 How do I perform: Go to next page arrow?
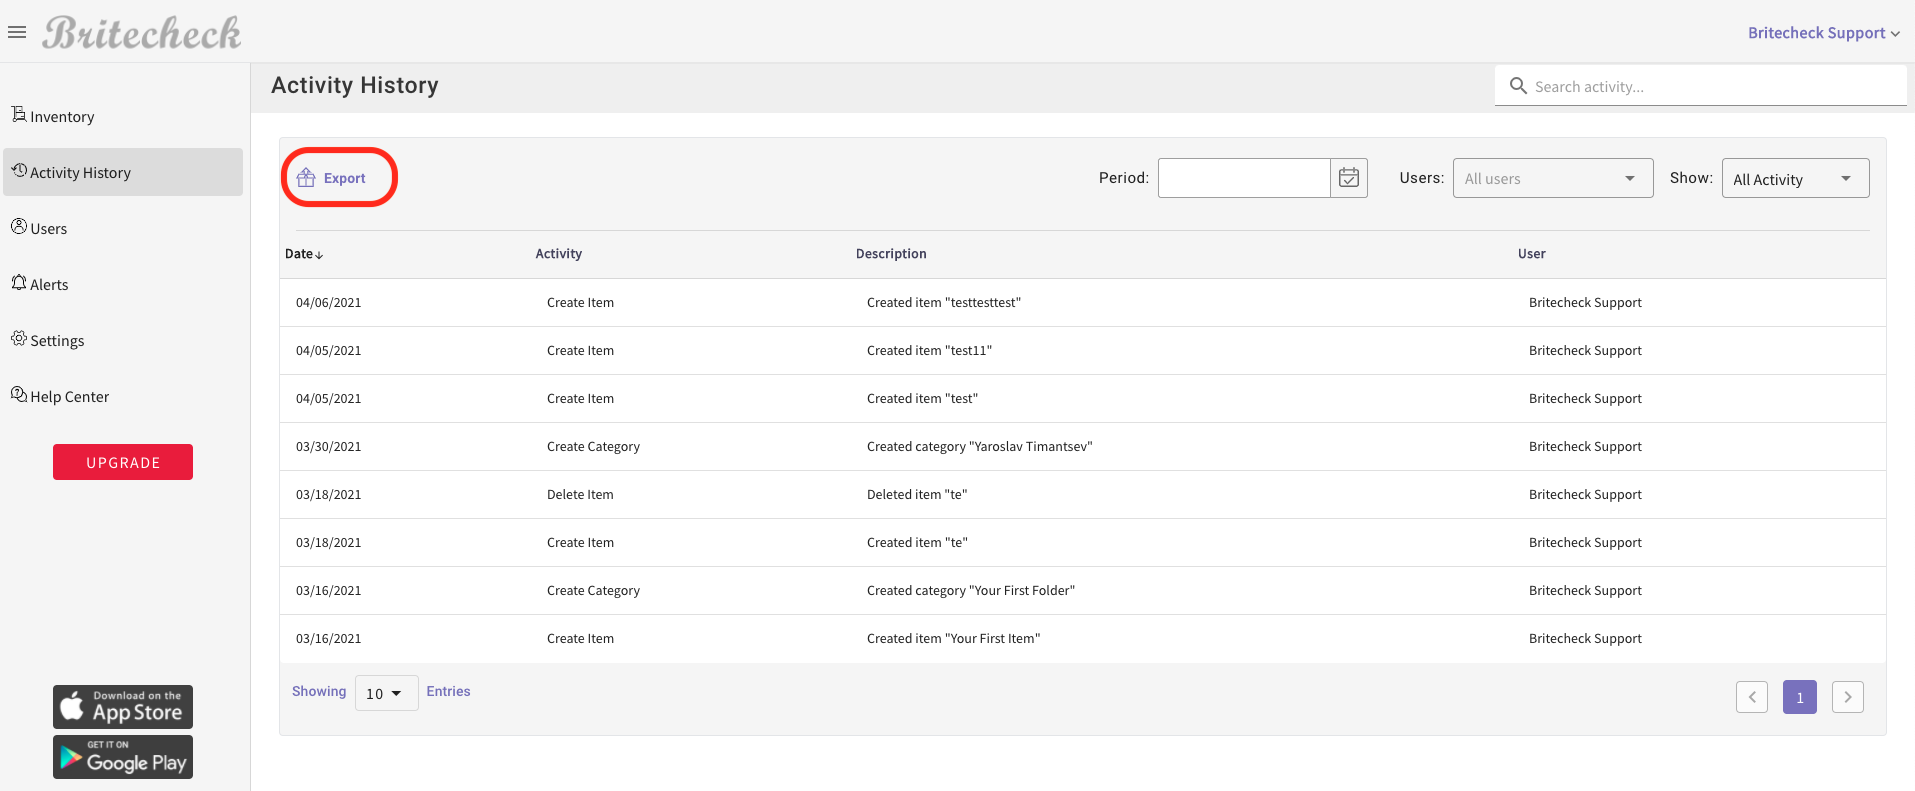coord(1848,697)
